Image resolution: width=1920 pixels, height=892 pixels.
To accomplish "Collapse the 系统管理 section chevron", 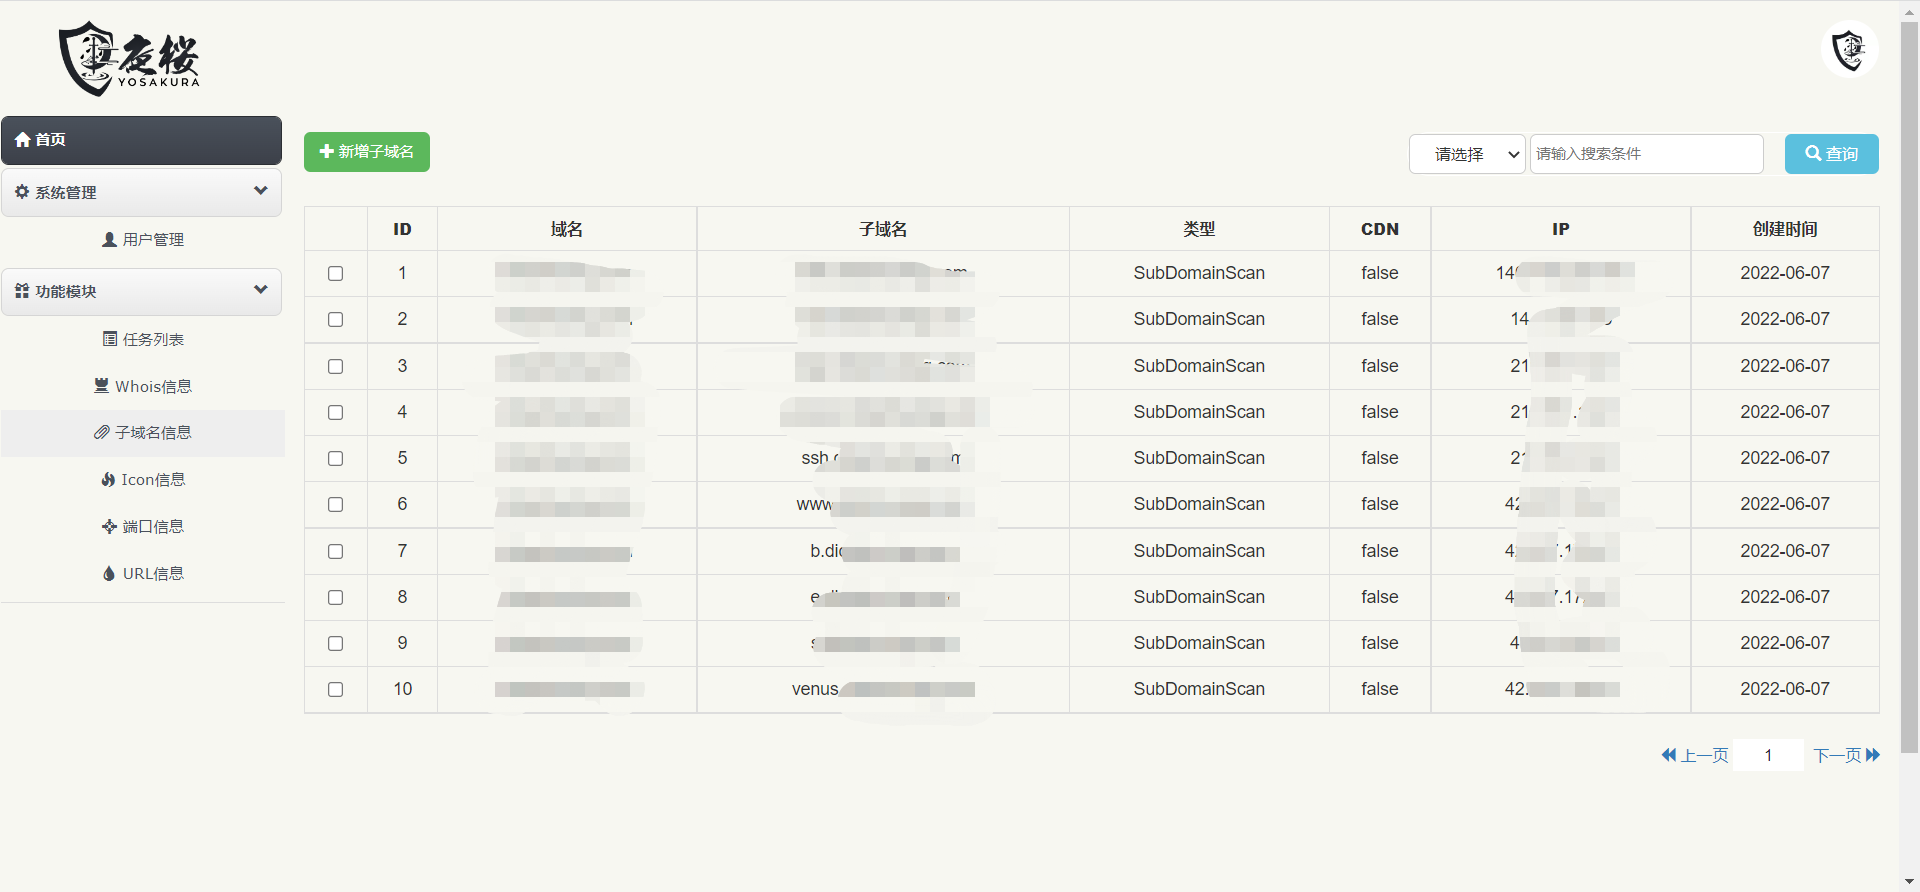I will 261,191.
